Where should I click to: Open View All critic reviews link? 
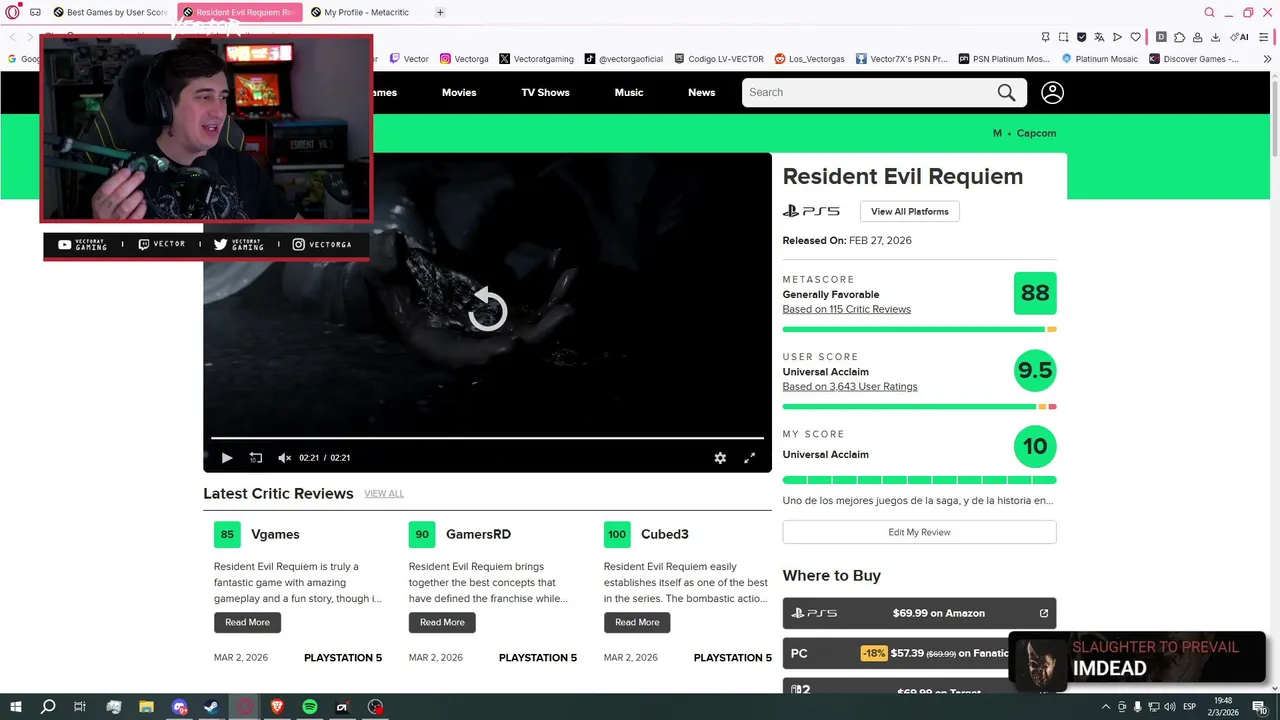(x=384, y=494)
